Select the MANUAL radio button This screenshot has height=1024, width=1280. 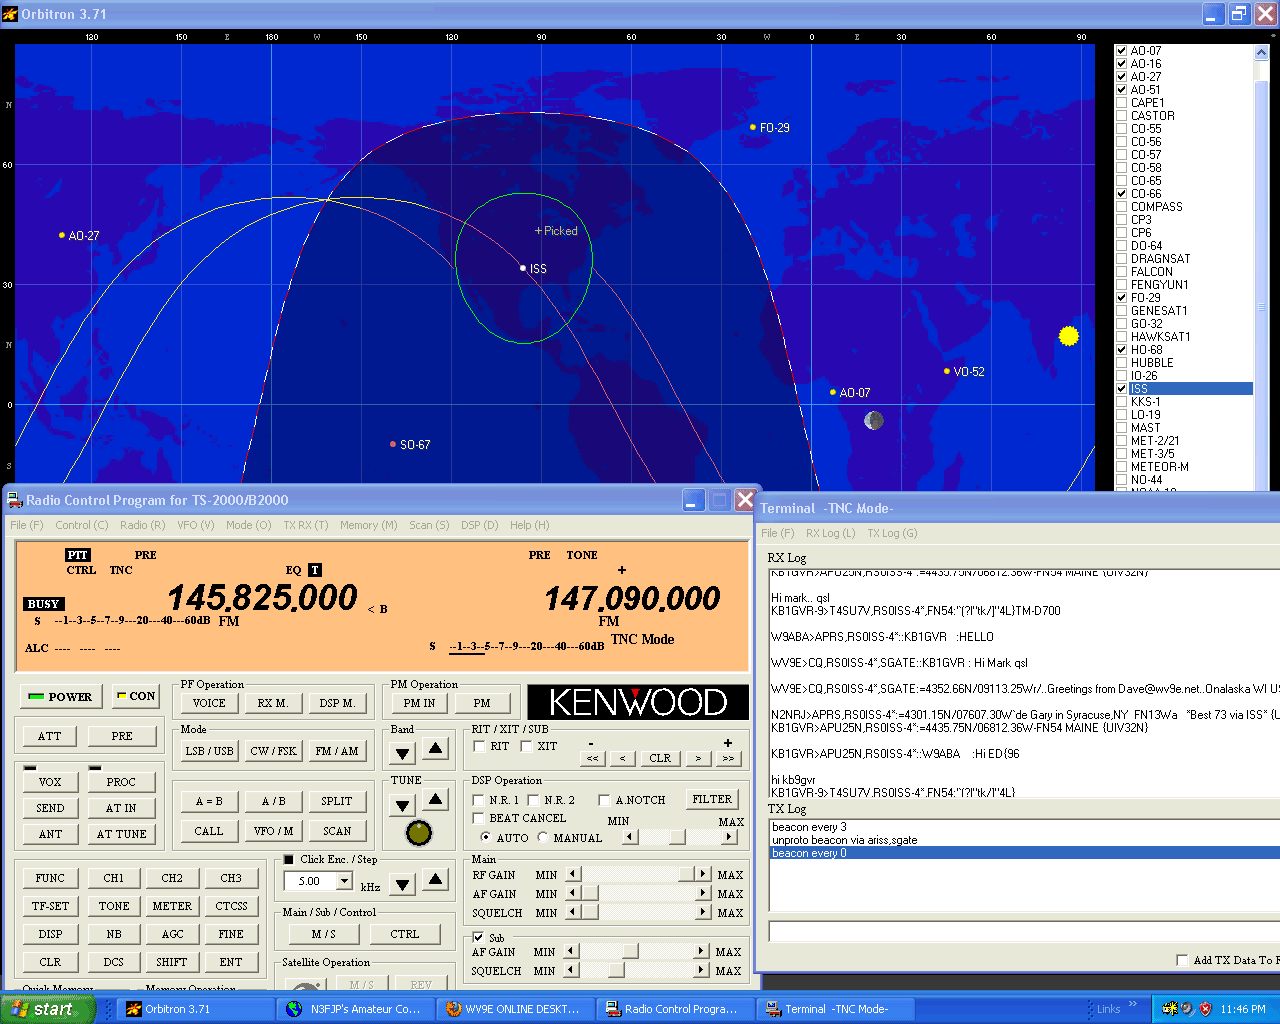point(543,838)
